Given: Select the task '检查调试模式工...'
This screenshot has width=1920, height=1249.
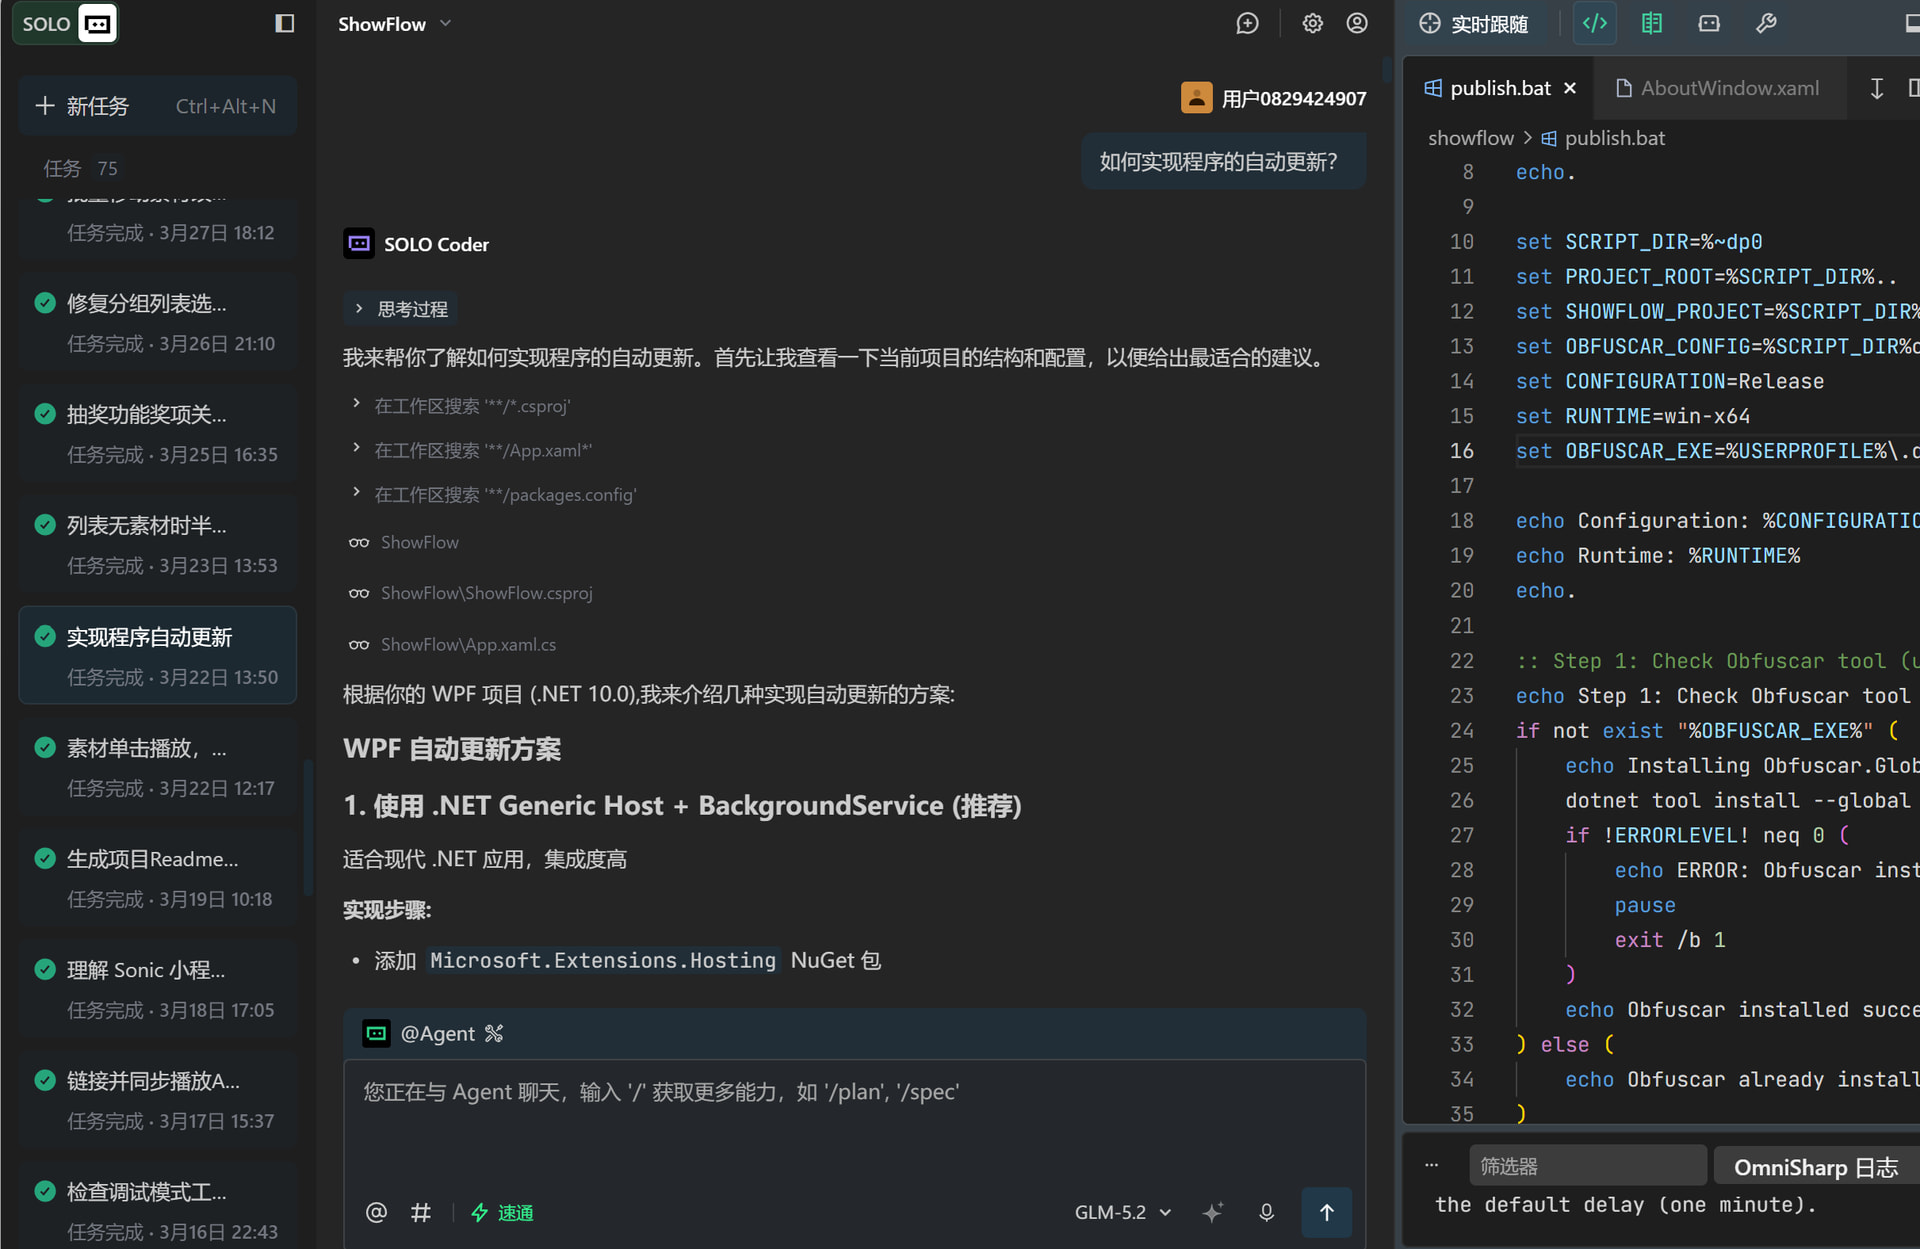Looking at the screenshot, I should pos(157,1205).
